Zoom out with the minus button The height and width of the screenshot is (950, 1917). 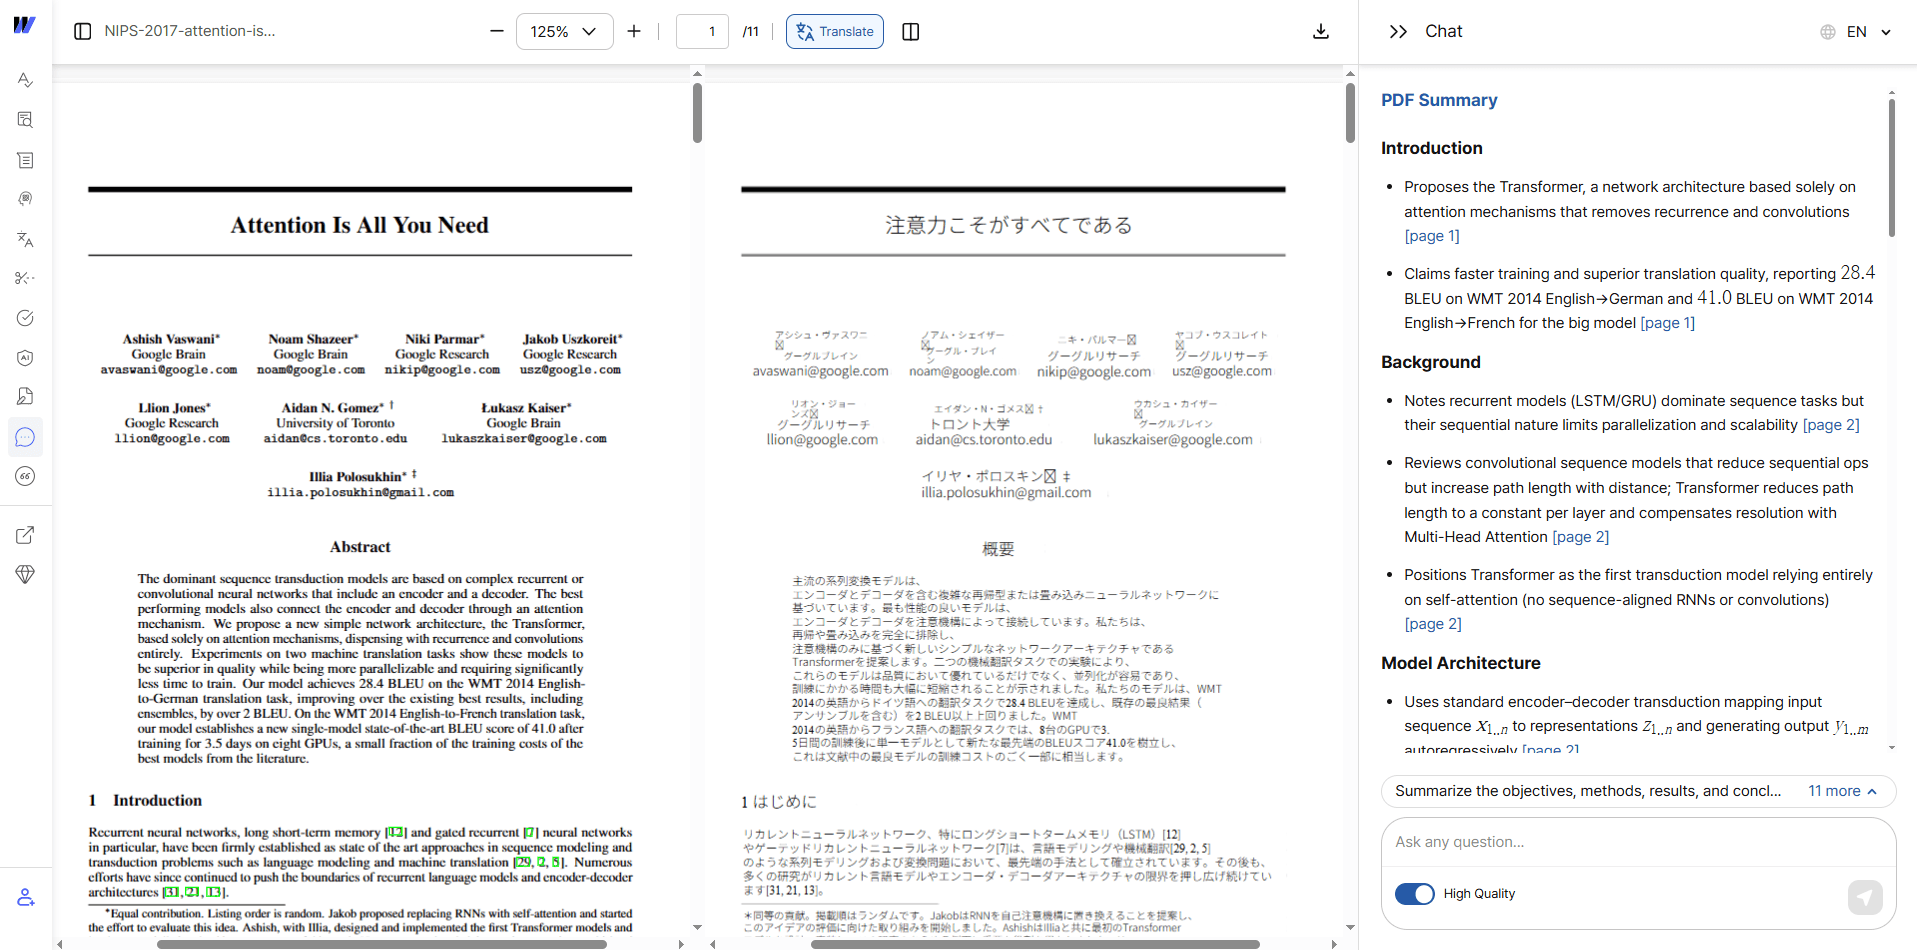tap(496, 31)
